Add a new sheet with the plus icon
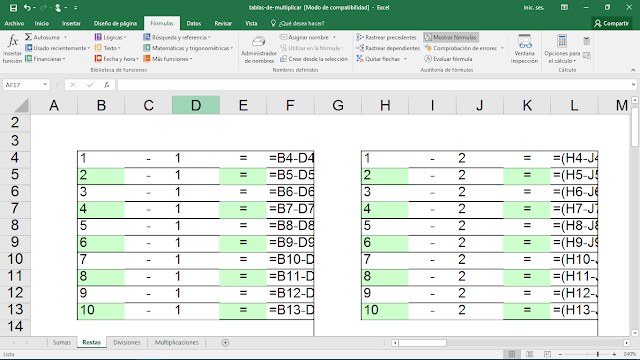This screenshot has height=360, width=640. pos(225,342)
